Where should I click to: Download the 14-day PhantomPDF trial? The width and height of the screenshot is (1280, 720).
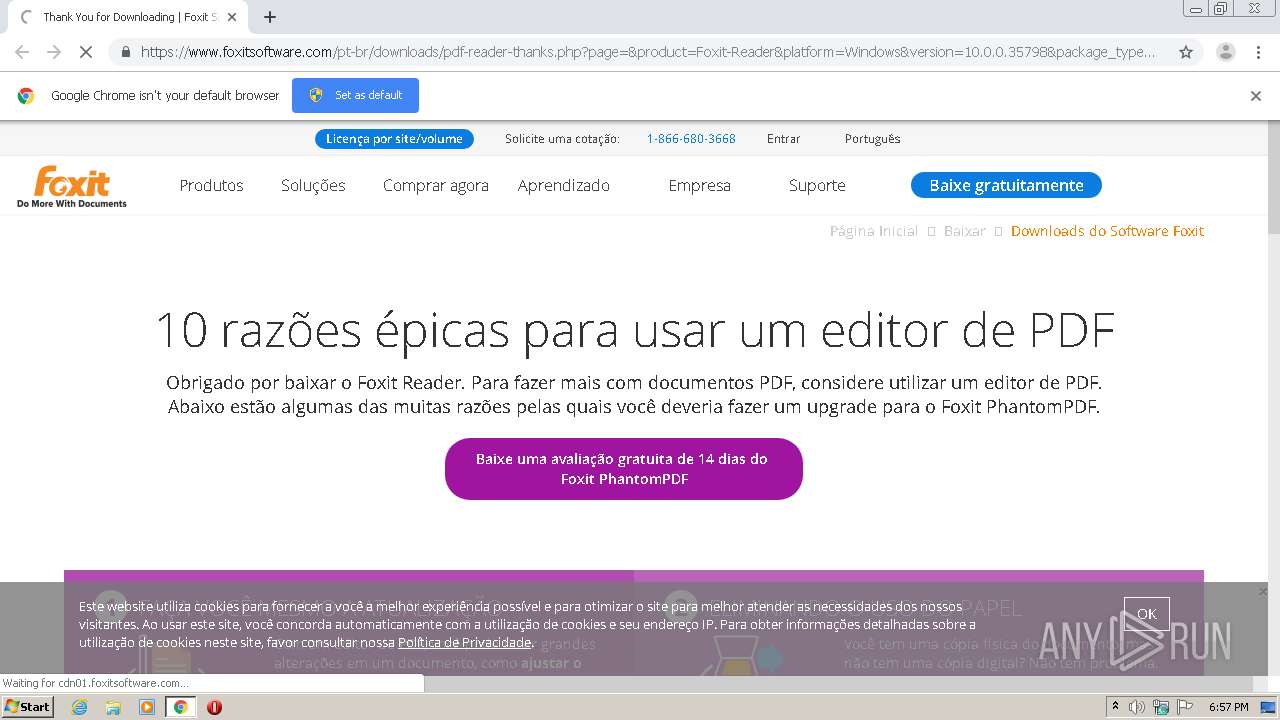click(623, 469)
